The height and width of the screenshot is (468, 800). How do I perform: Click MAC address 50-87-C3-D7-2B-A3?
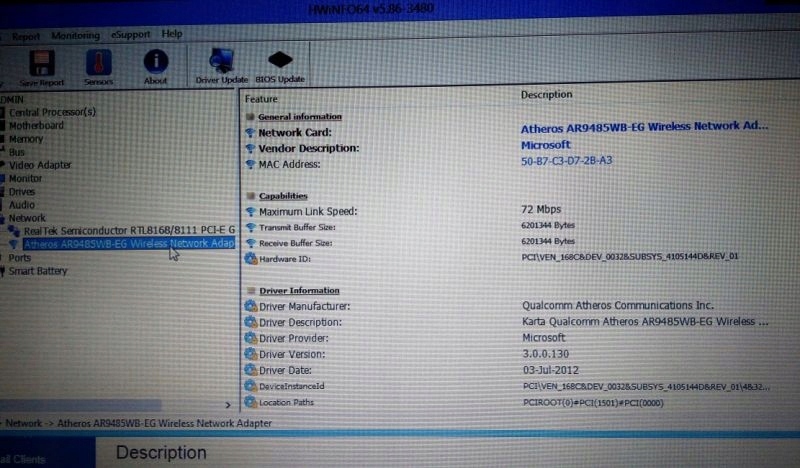566,161
